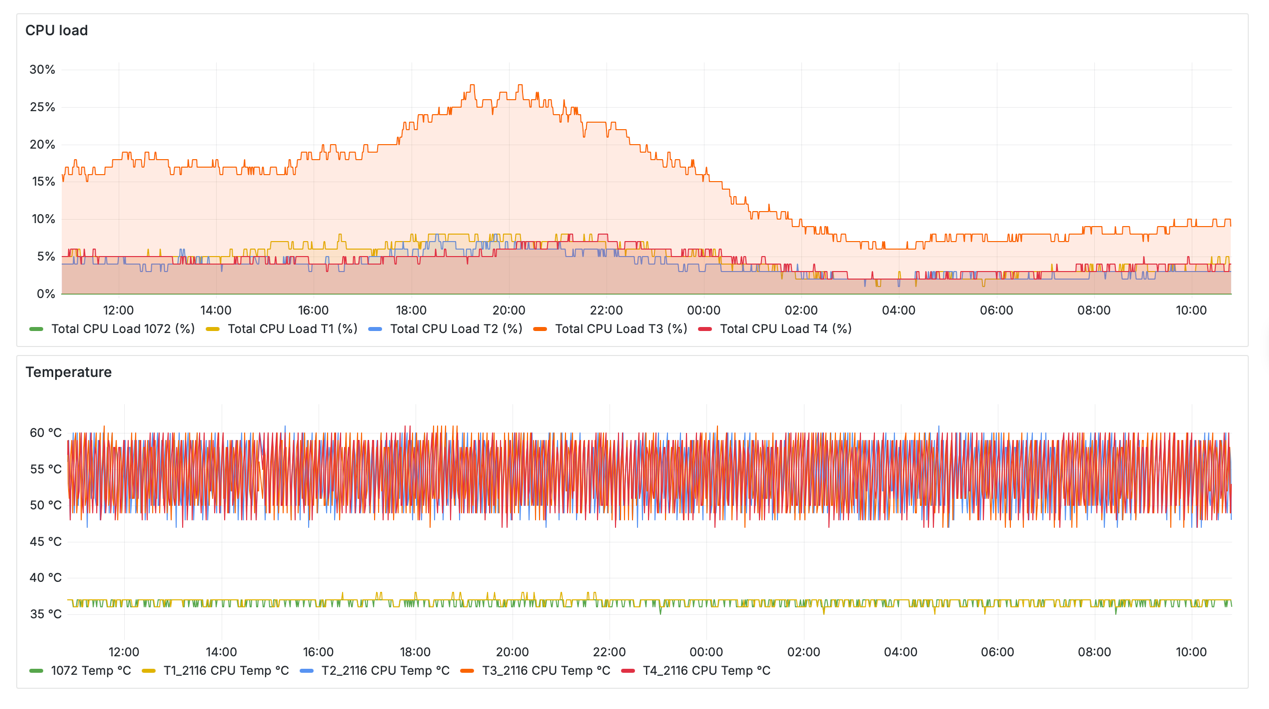Isolate the T3_2116 CPU Temp °C legend label
Screen dimensions: 1269x709
pyautogui.click(x=545, y=671)
